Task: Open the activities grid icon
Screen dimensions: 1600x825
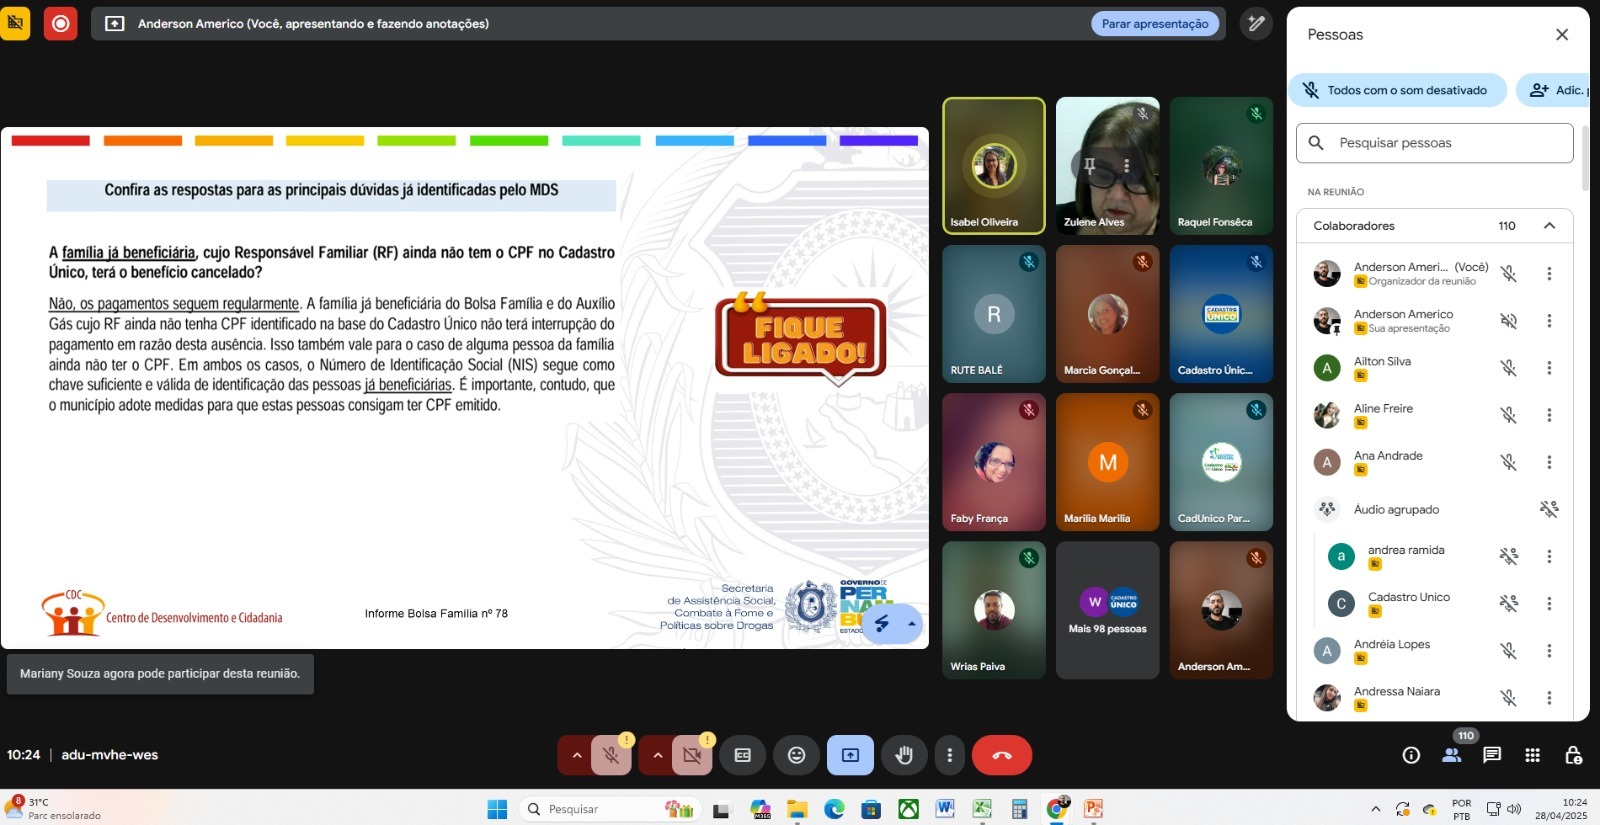Action: [x=1532, y=755]
